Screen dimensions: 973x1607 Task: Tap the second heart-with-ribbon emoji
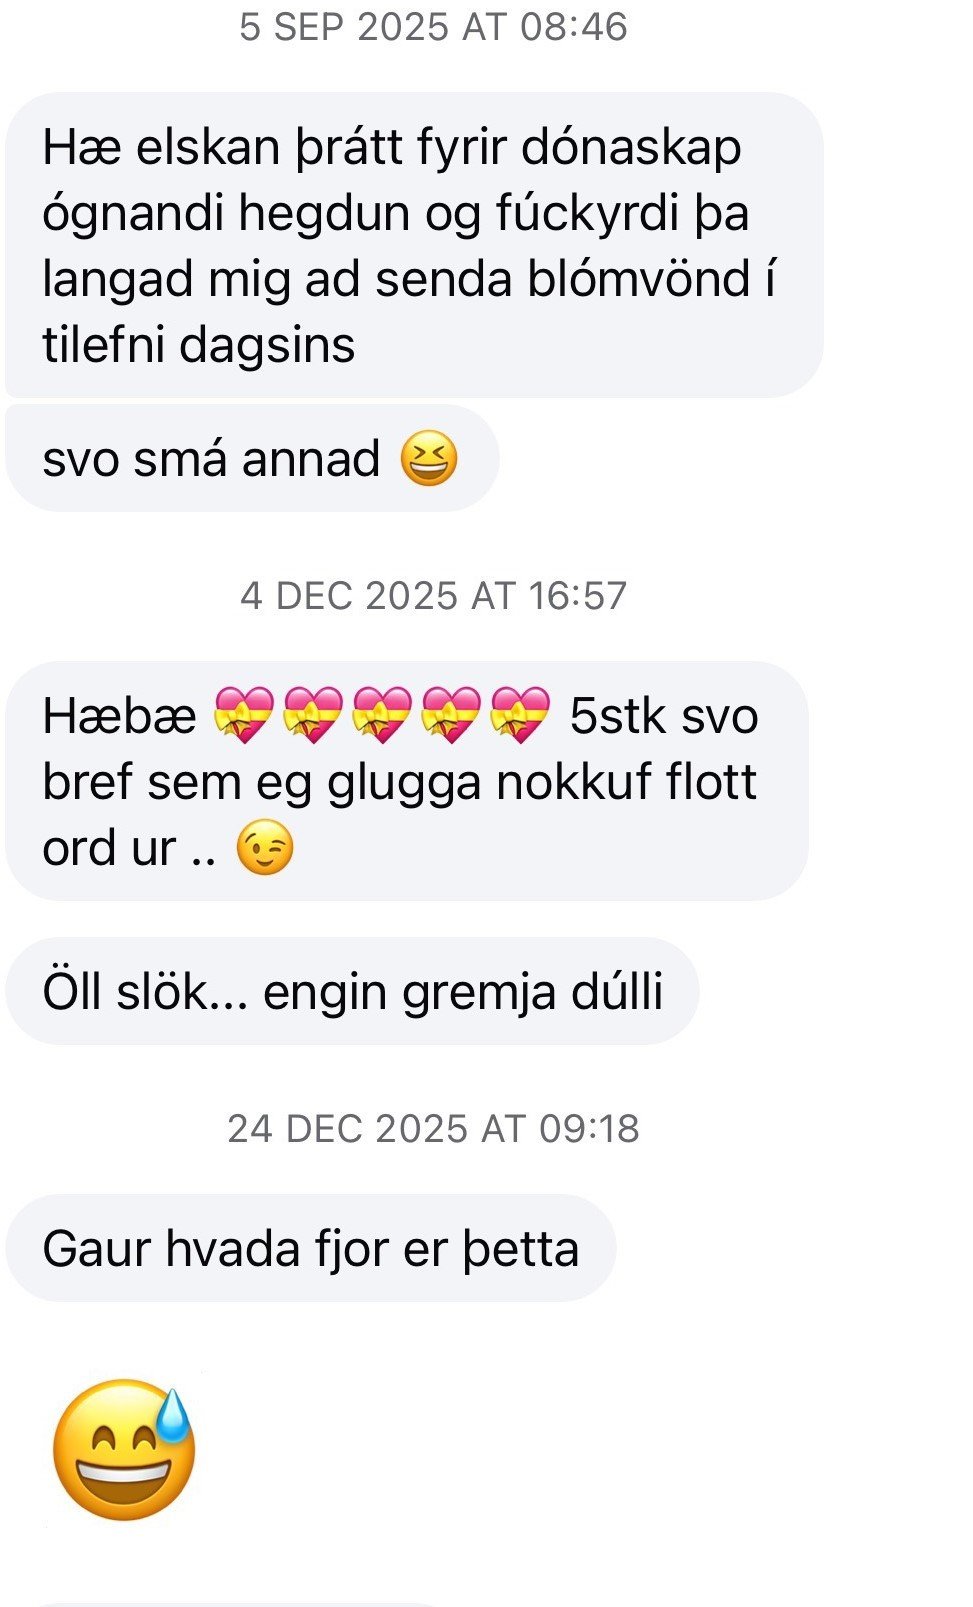[x=313, y=715]
